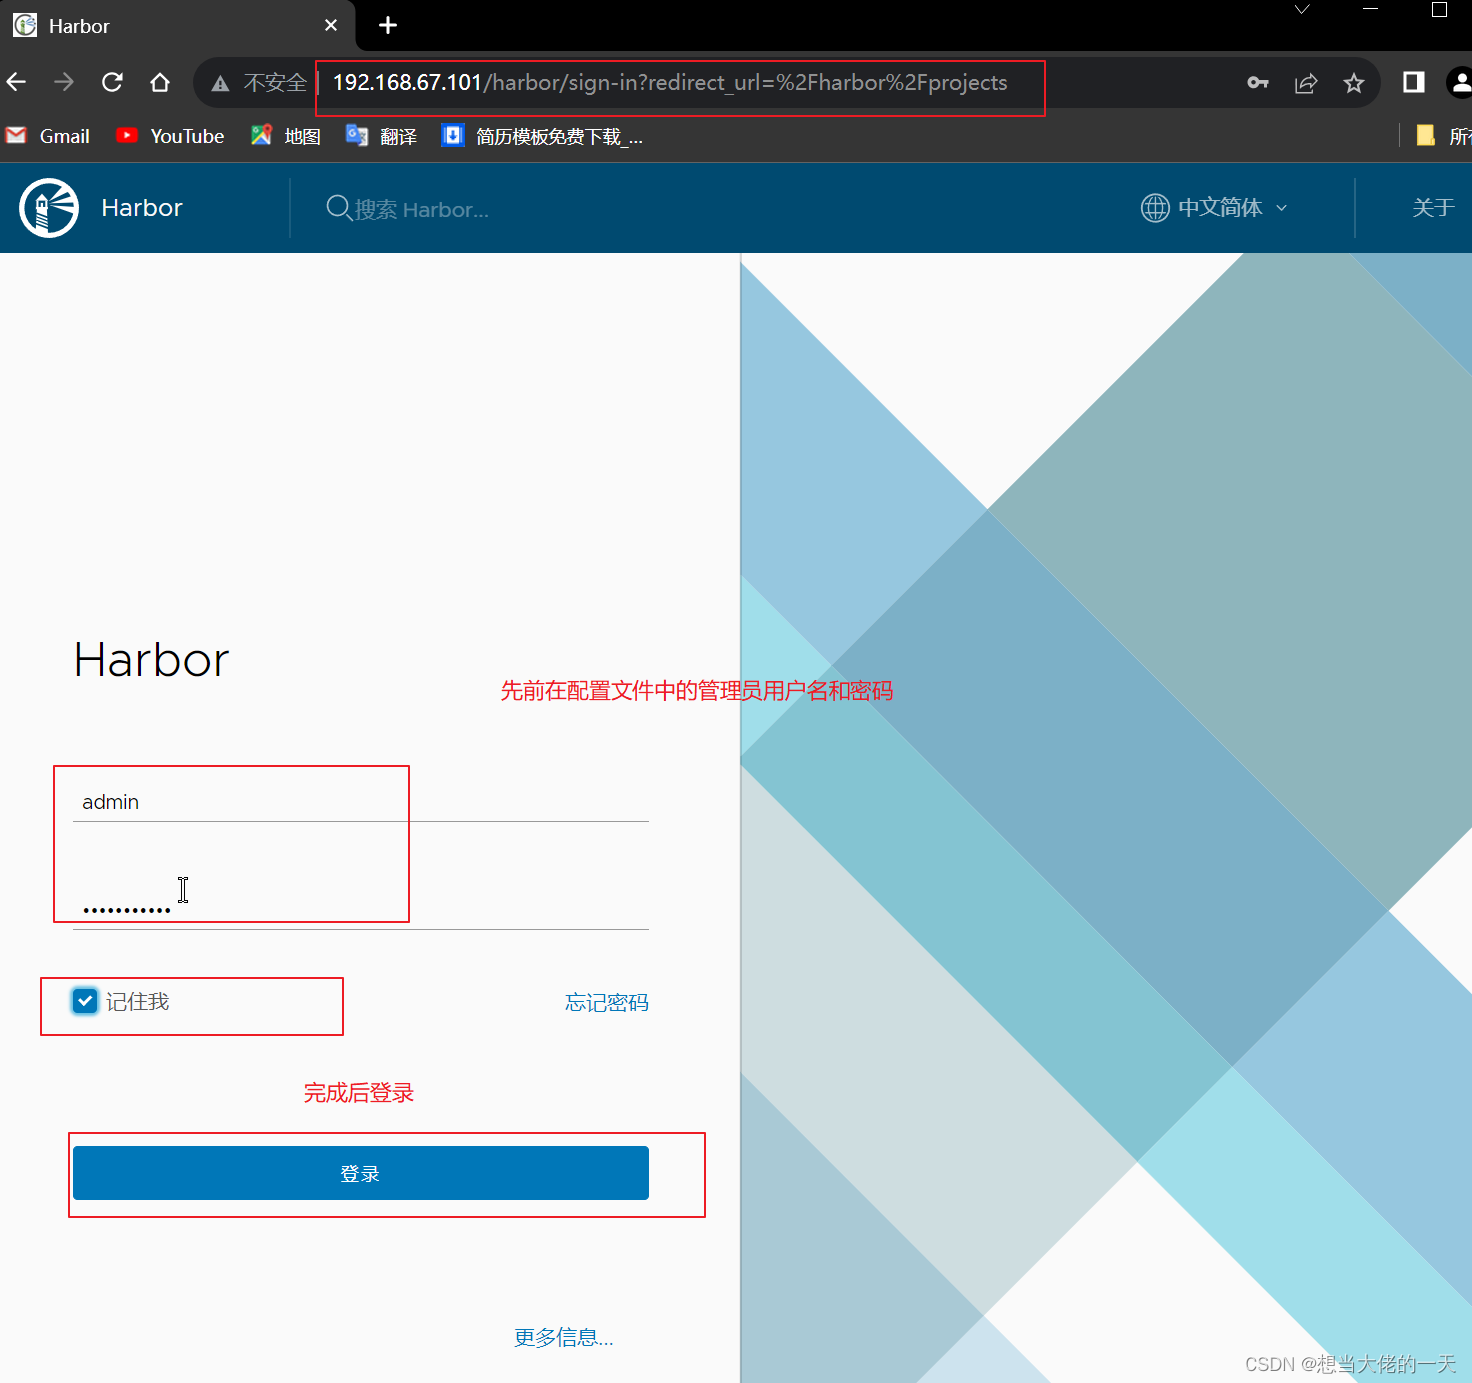Image resolution: width=1472 pixels, height=1383 pixels.
Task: Click the admin username field
Action: click(361, 802)
